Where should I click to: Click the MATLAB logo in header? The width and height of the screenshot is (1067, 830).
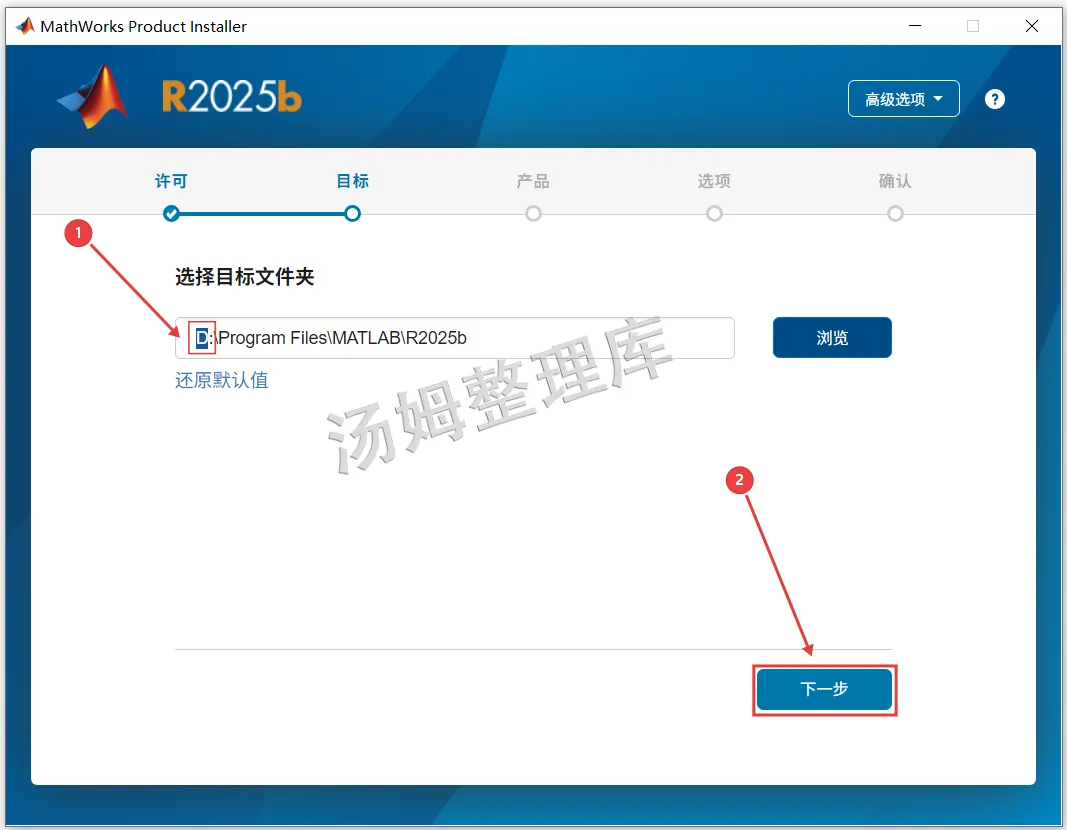tap(93, 97)
